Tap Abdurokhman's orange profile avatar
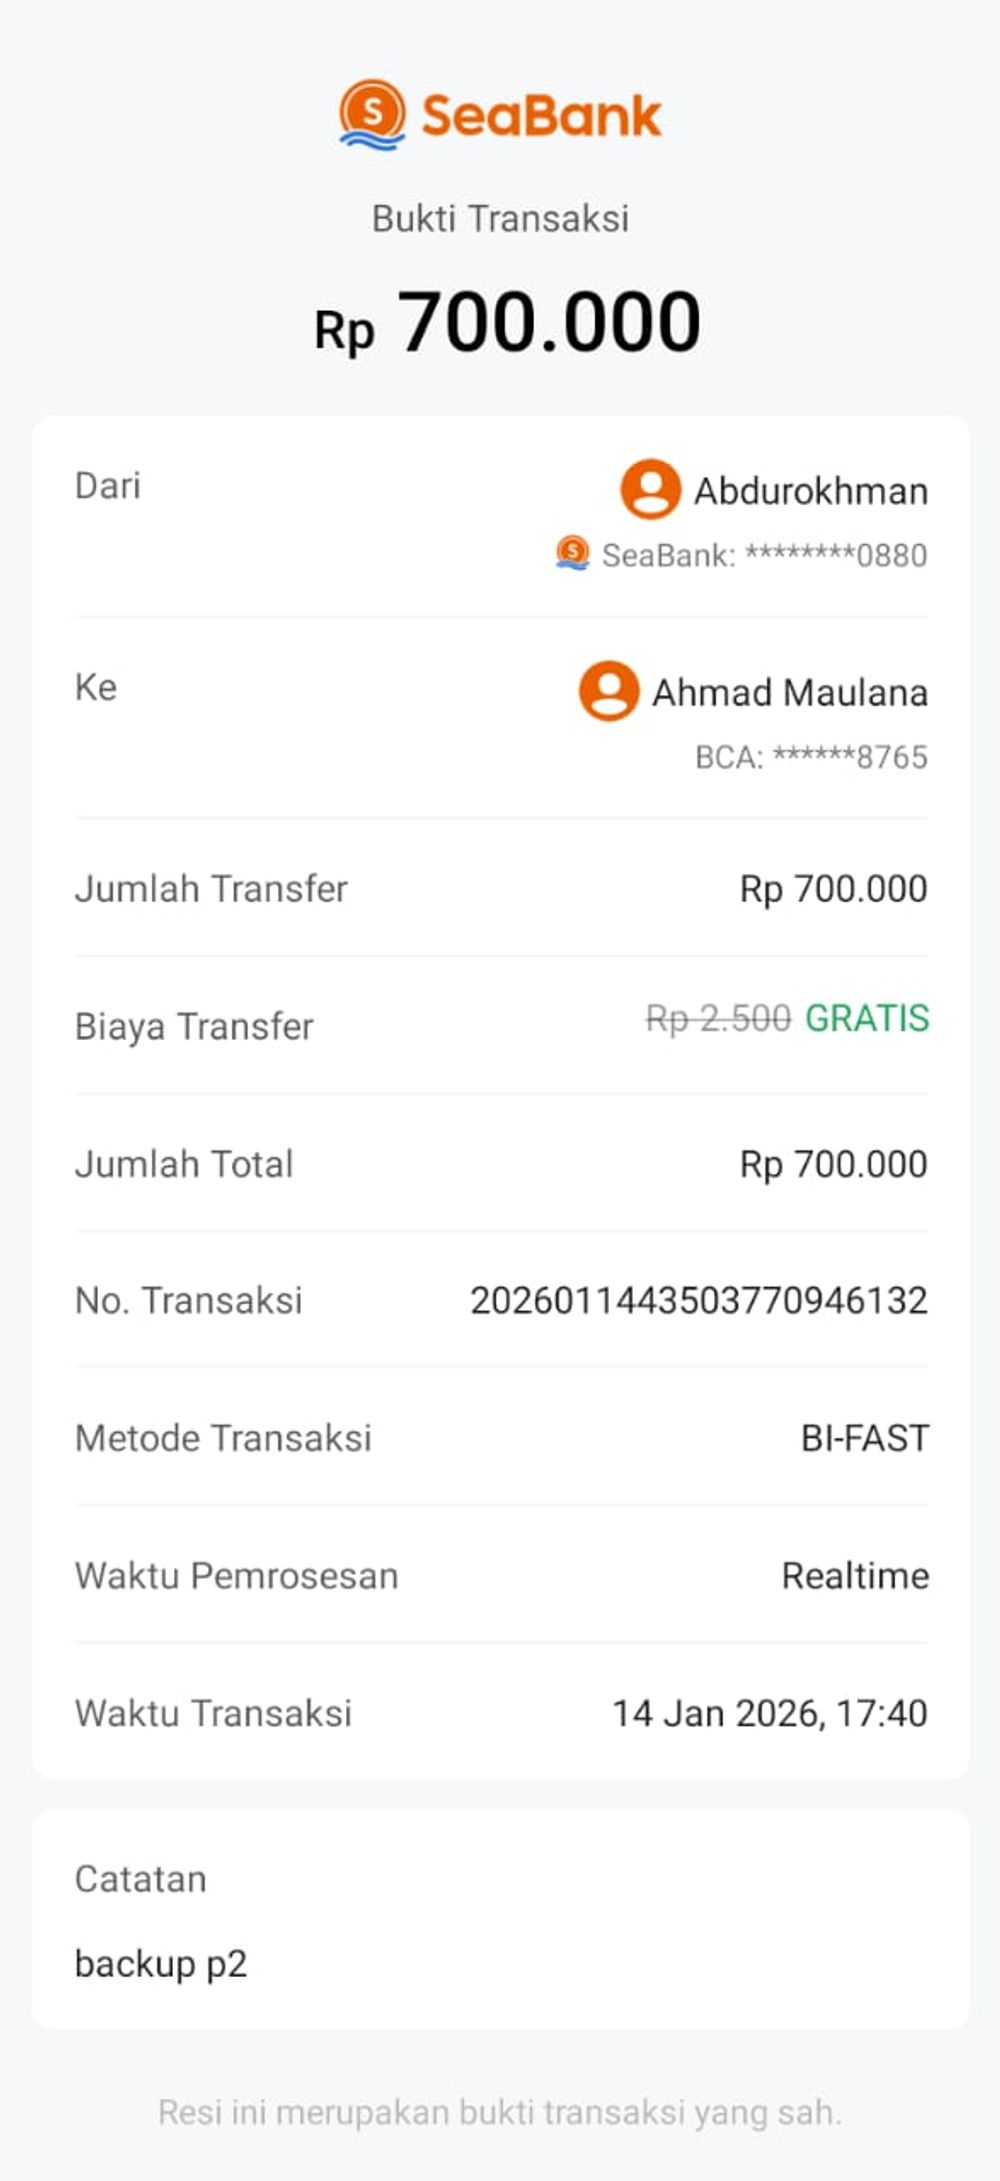This screenshot has height=2181, width=1000. tap(650, 489)
